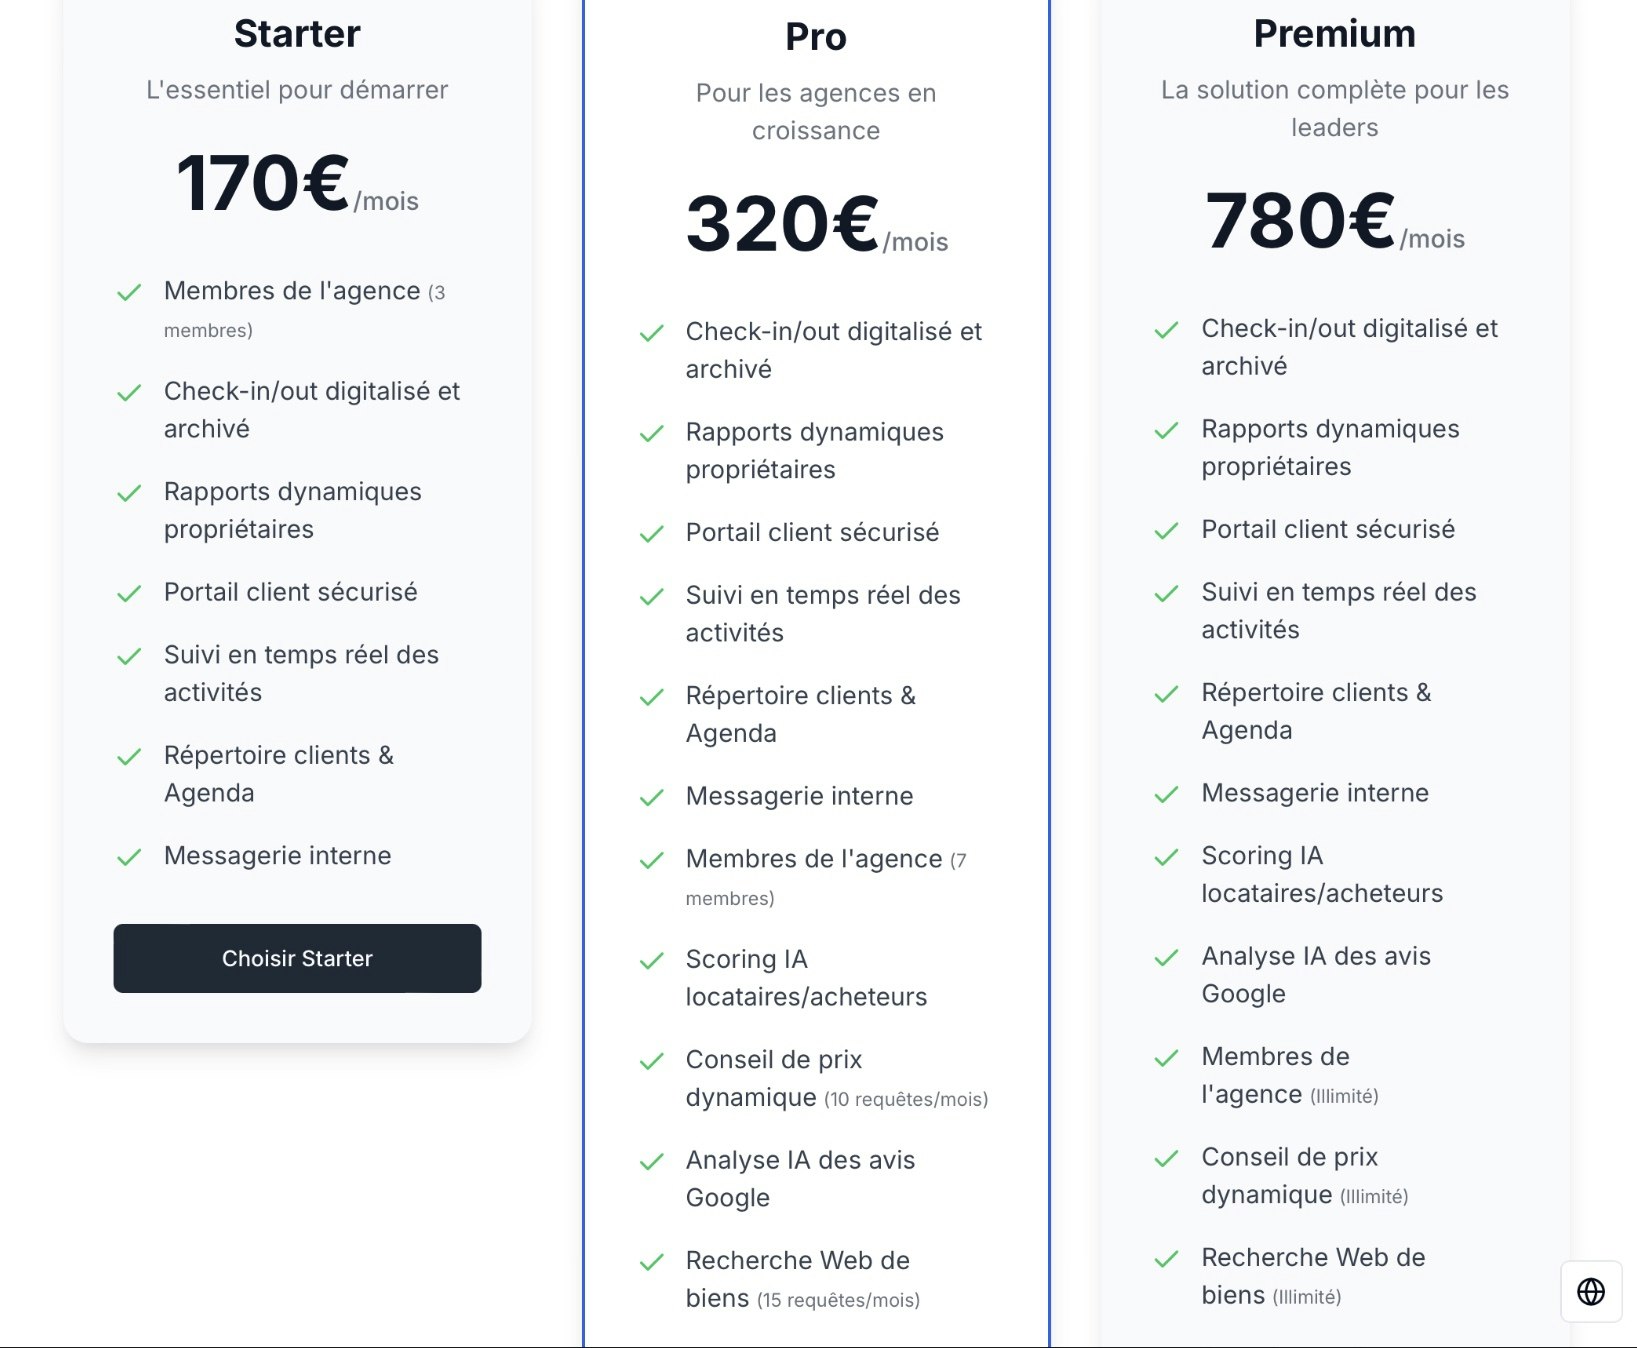Select the Premium plan heading
Image resolution: width=1637 pixels, height=1348 pixels.
(x=1334, y=33)
